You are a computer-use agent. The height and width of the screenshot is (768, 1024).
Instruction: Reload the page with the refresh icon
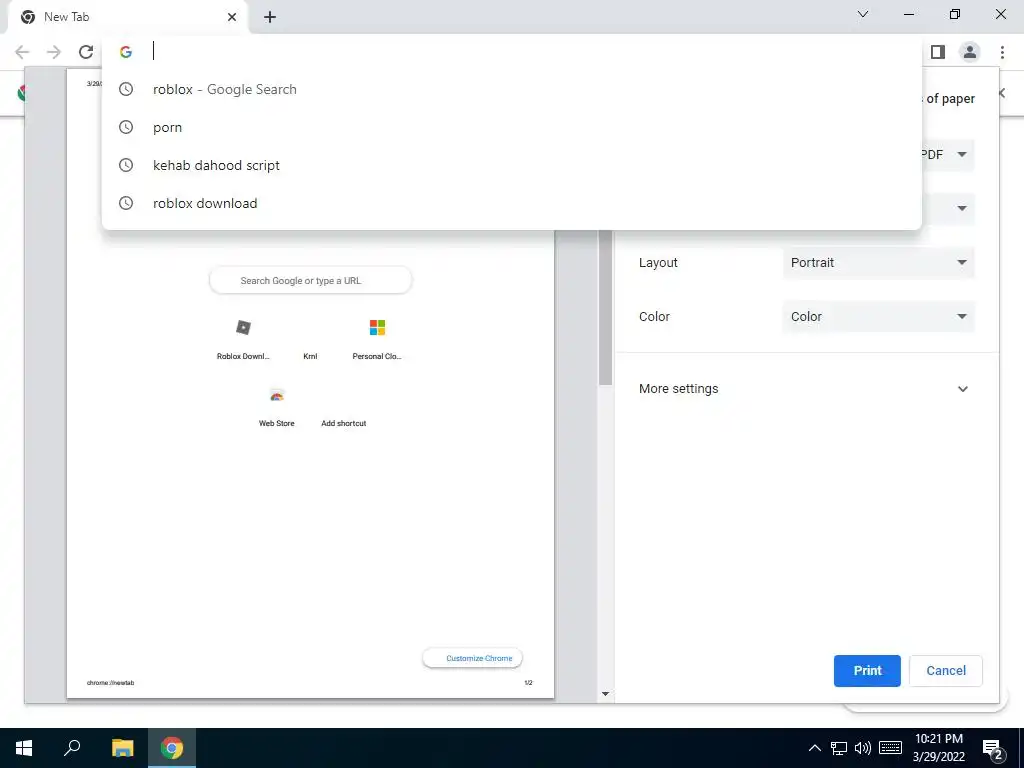[x=86, y=52]
